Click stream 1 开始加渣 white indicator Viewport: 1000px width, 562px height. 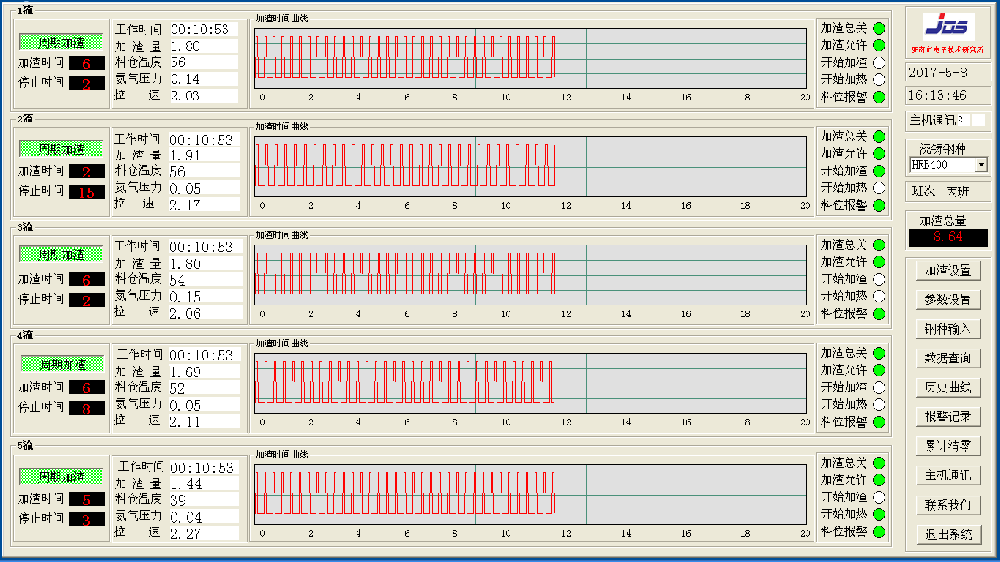pyautogui.click(x=879, y=63)
